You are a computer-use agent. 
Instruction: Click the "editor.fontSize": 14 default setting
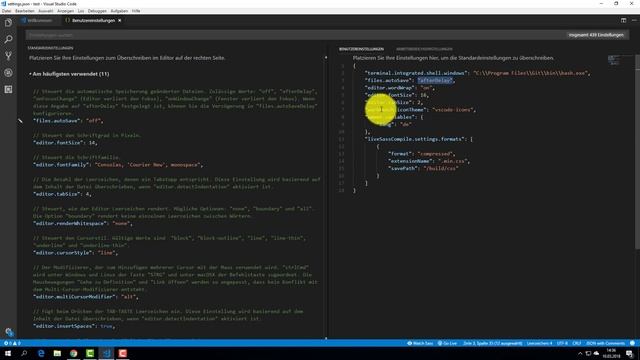[65, 143]
